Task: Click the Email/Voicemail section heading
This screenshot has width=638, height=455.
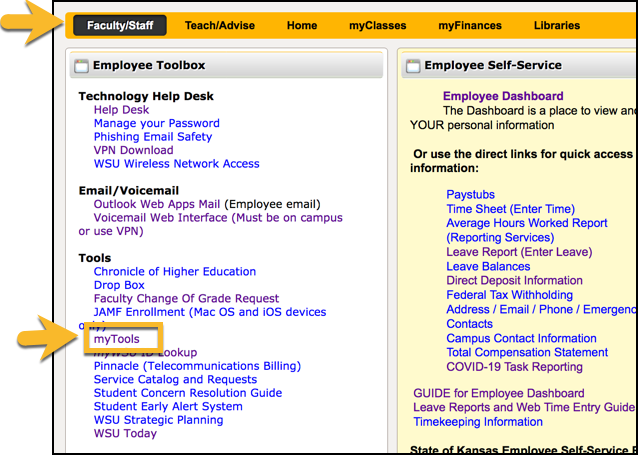Action: pyautogui.click(x=129, y=190)
